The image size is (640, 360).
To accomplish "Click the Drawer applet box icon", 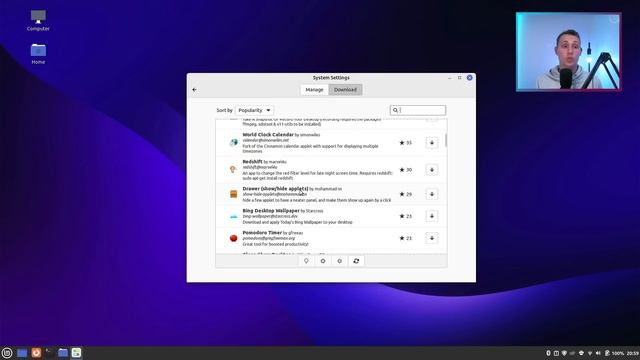I will (x=233, y=194).
